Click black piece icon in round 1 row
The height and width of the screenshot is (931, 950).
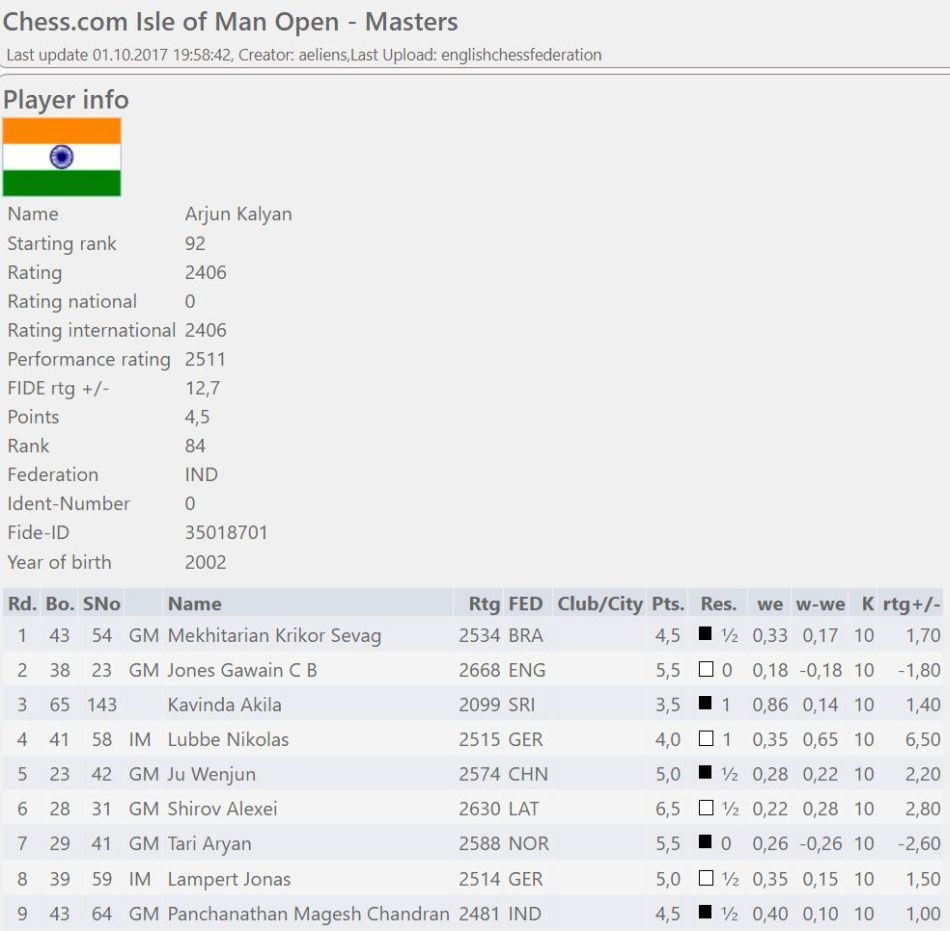coord(705,634)
